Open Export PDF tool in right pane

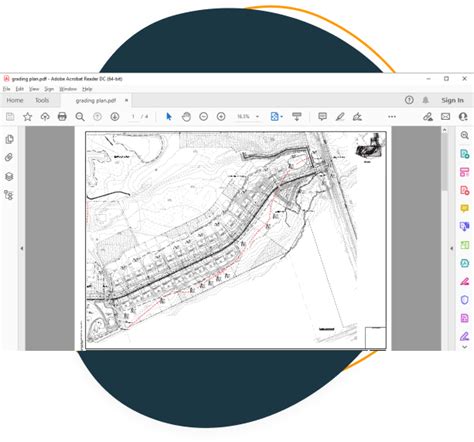click(465, 154)
